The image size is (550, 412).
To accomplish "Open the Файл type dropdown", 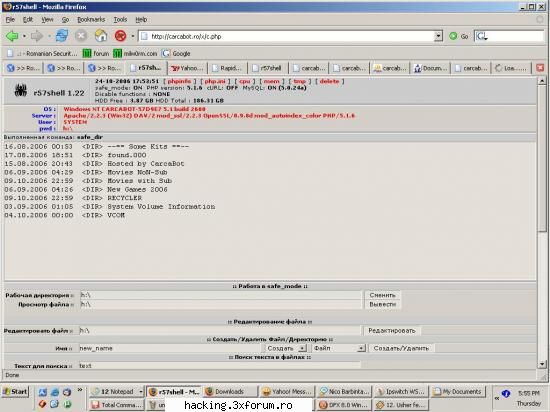I will pyautogui.click(x=338, y=348).
